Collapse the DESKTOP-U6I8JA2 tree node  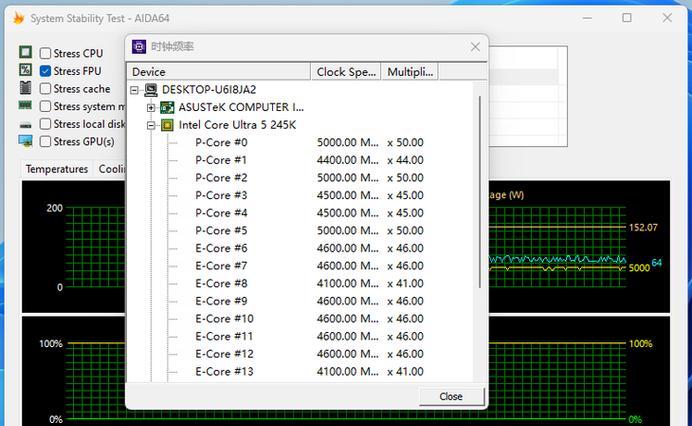[x=135, y=90]
